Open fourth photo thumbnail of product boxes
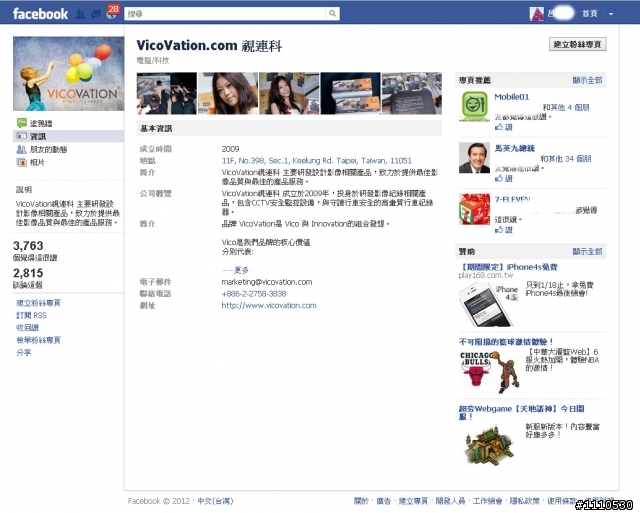640x513 pixels. (x=350, y=93)
